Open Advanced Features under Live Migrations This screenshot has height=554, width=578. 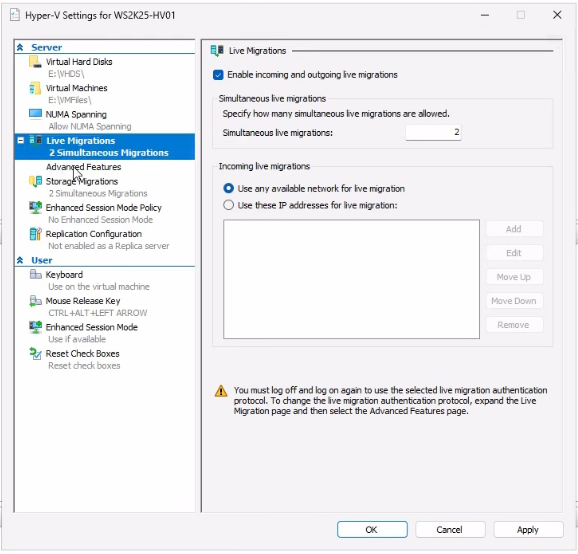tap(83, 167)
